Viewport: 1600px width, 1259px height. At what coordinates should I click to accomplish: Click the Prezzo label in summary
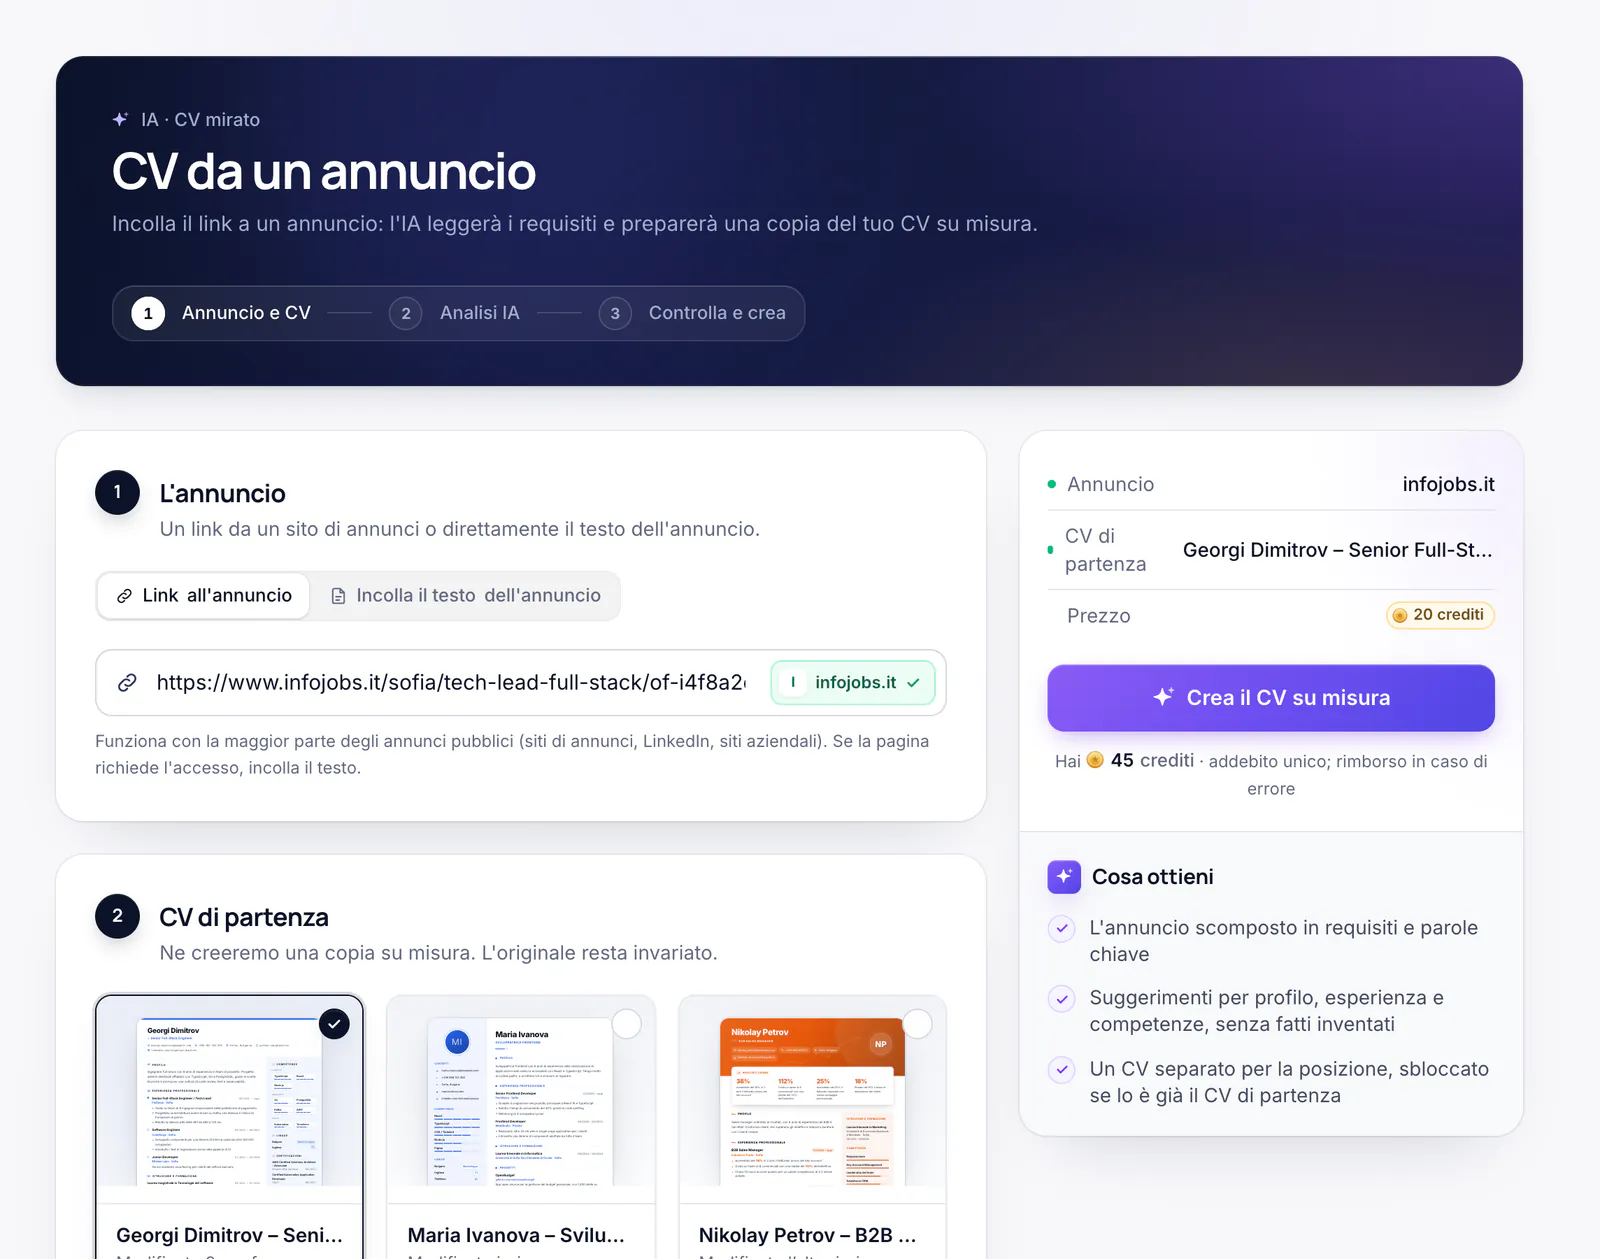1099,616
